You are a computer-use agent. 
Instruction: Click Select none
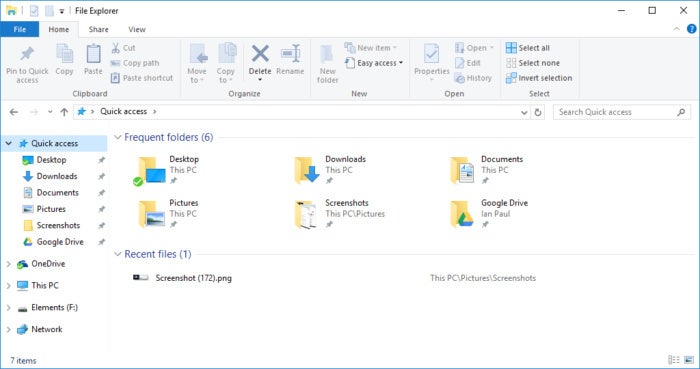point(533,63)
